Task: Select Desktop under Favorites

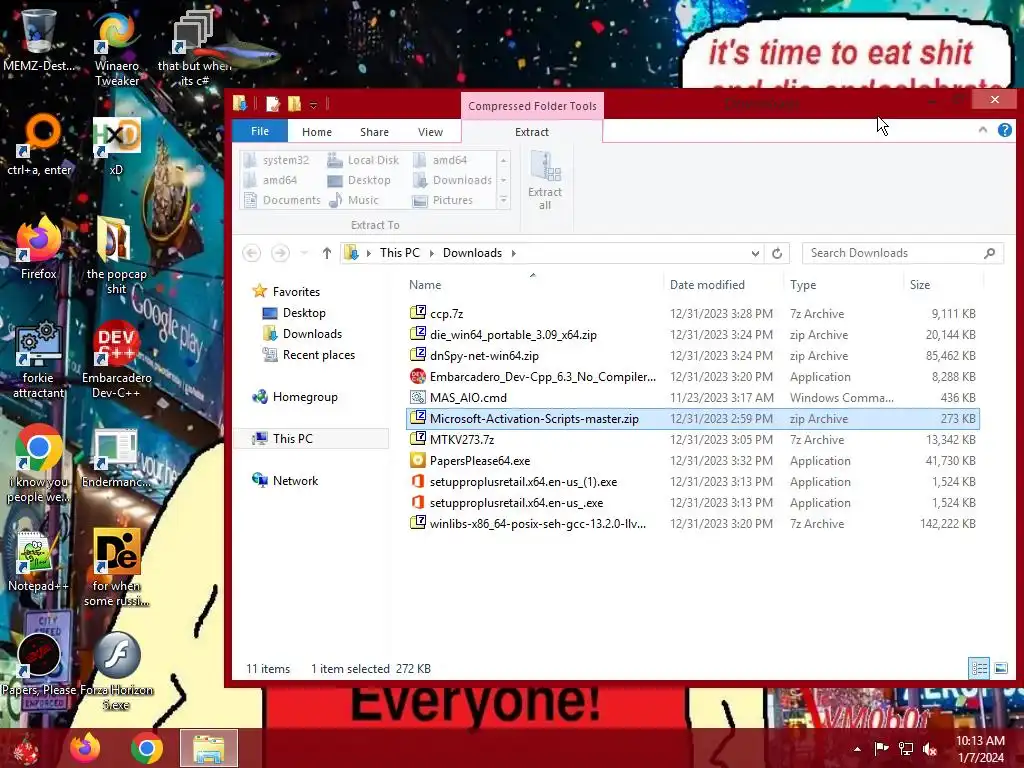Action: pyautogui.click(x=304, y=313)
